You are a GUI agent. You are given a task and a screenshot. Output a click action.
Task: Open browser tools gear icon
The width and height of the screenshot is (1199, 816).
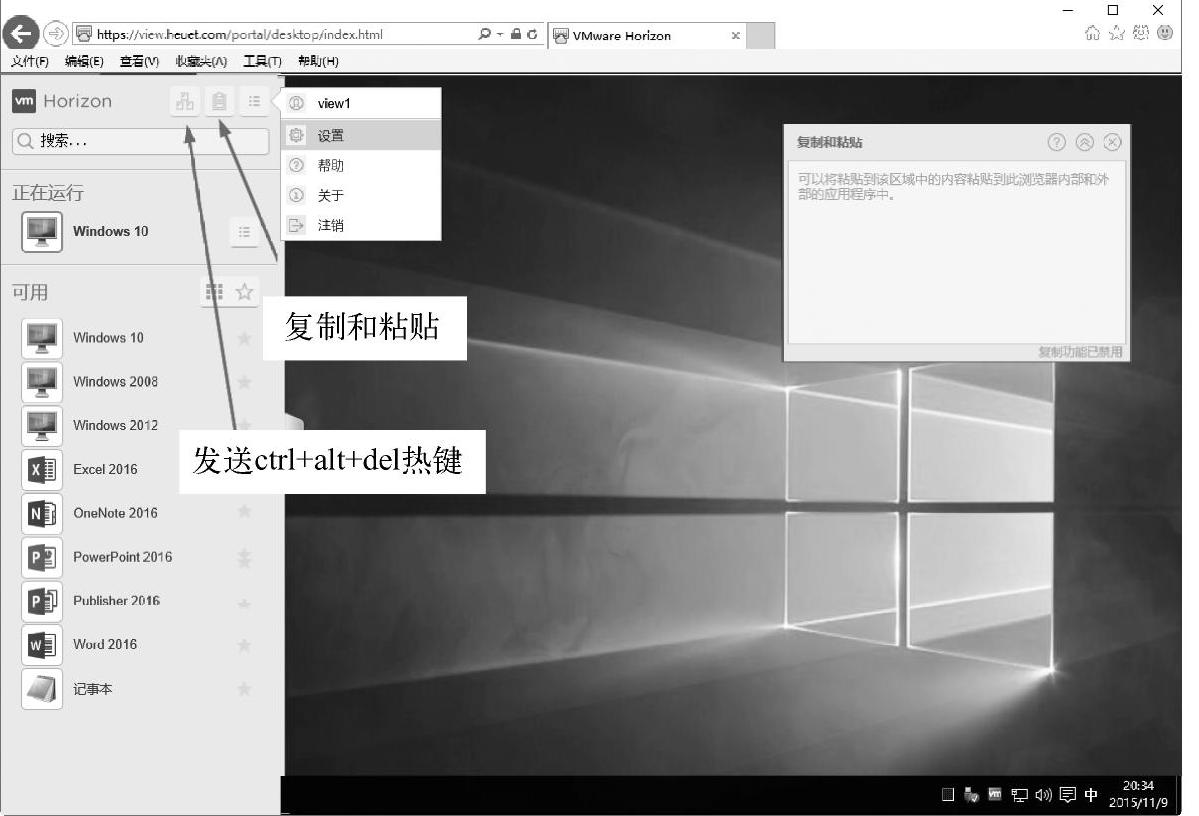[x=1141, y=33]
